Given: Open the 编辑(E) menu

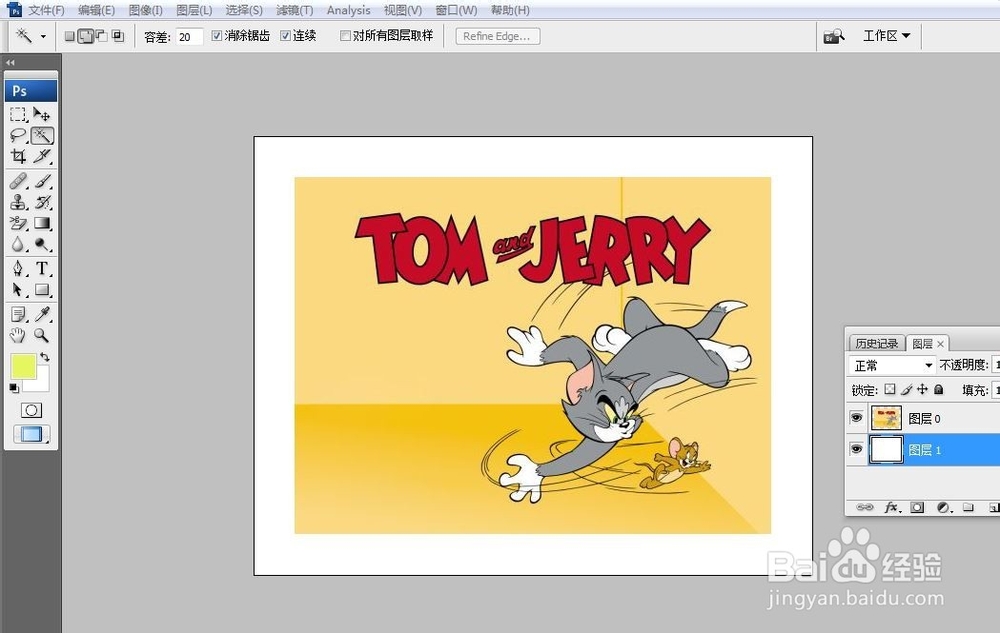Looking at the screenshot, I should pyautogui.click(x=96, y=10).
